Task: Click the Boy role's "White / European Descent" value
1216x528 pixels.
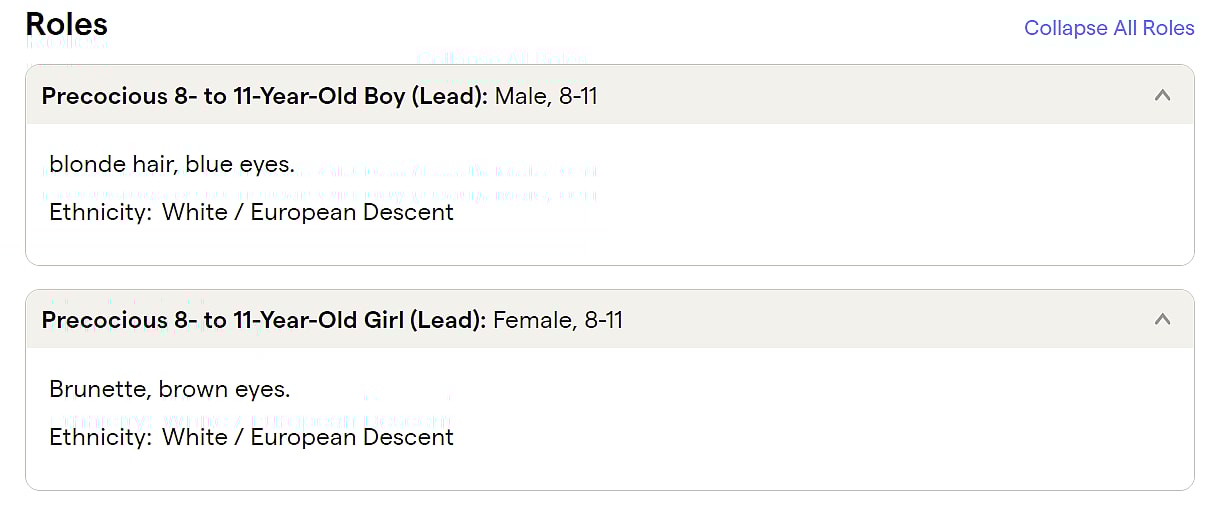Action: click(x=308, y=212)
